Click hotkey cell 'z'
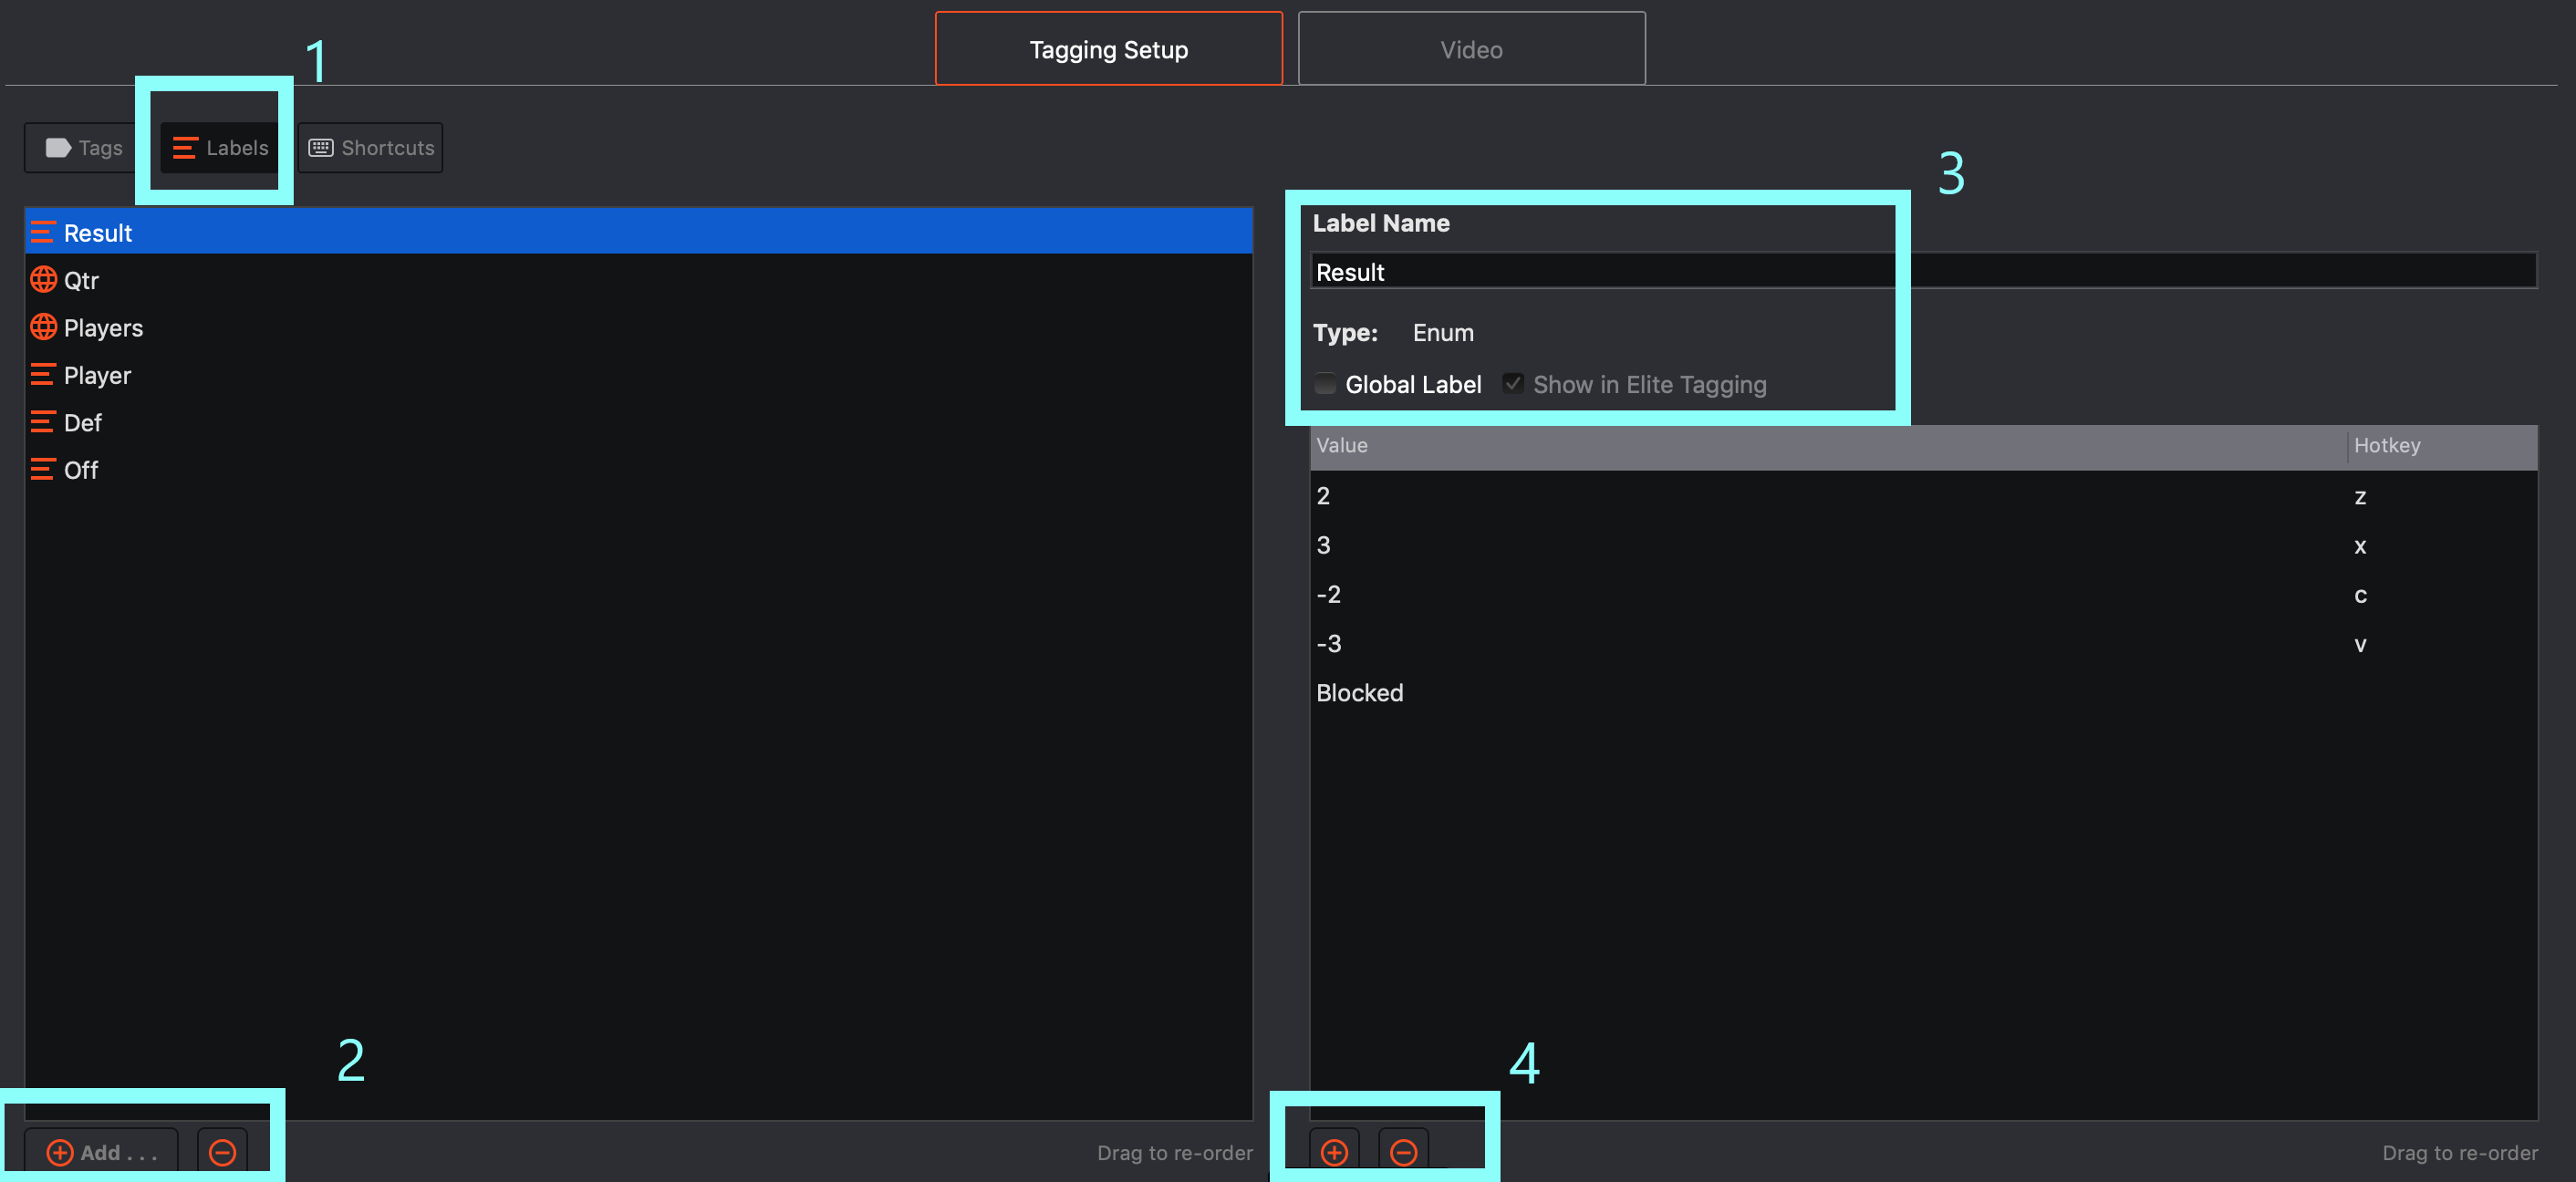This screenshot has height=1182, width=2576. point(2360,497)
